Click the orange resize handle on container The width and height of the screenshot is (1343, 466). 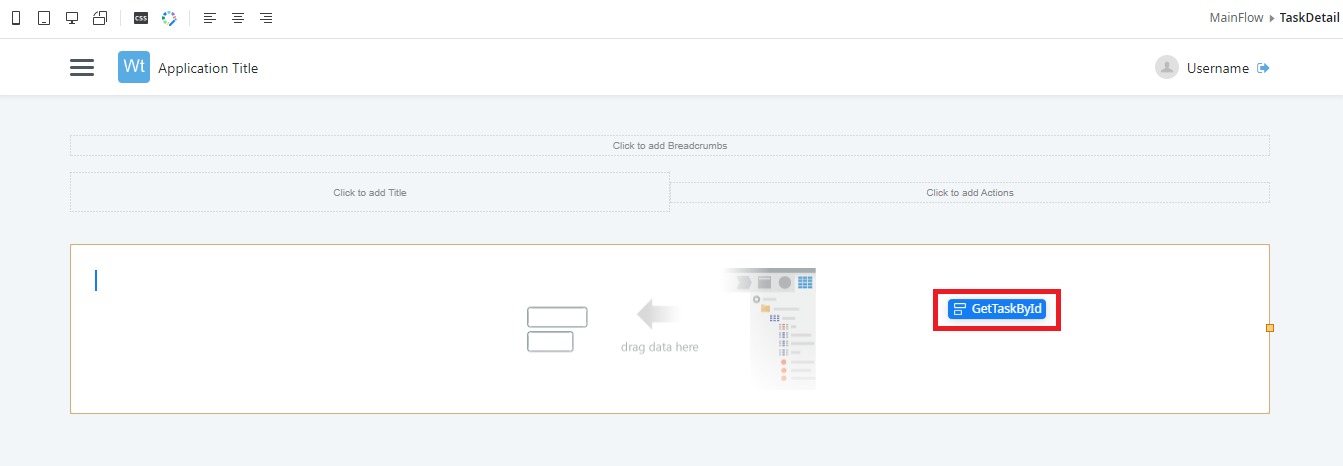click(1270, 328)
